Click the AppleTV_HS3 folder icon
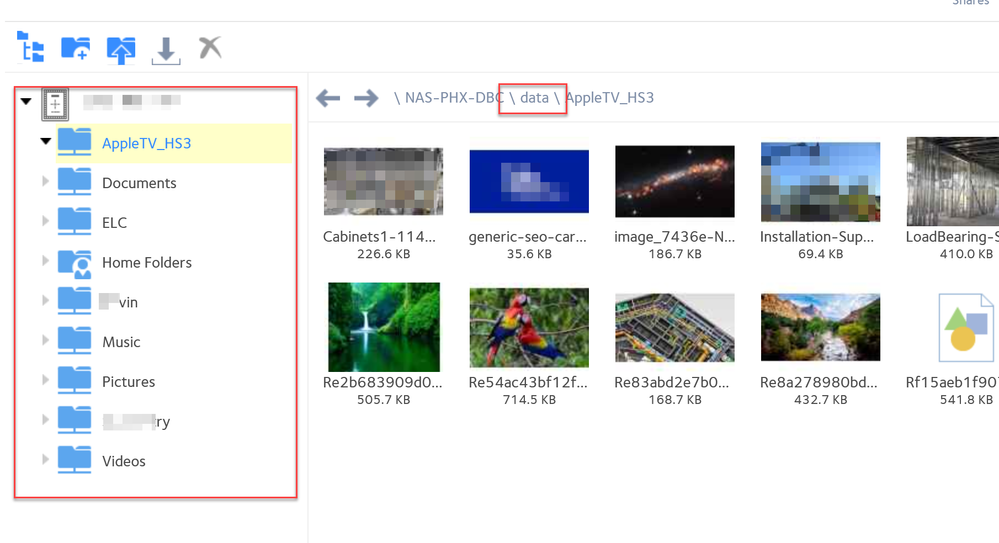This screenshot has height=543, width=999. [75, 141]
